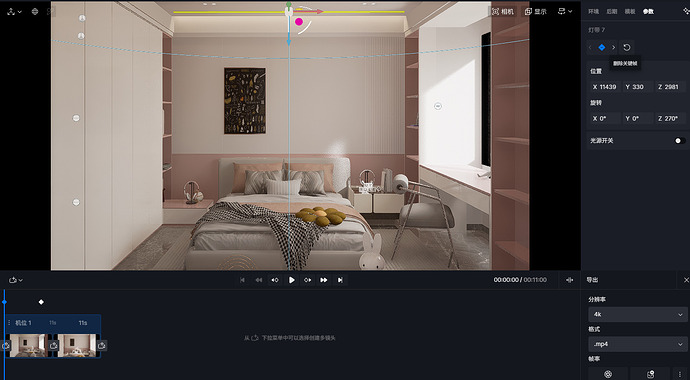Screen dimensions: 690x380
Task: Open the export more-options dots menu
Action: 680,374
